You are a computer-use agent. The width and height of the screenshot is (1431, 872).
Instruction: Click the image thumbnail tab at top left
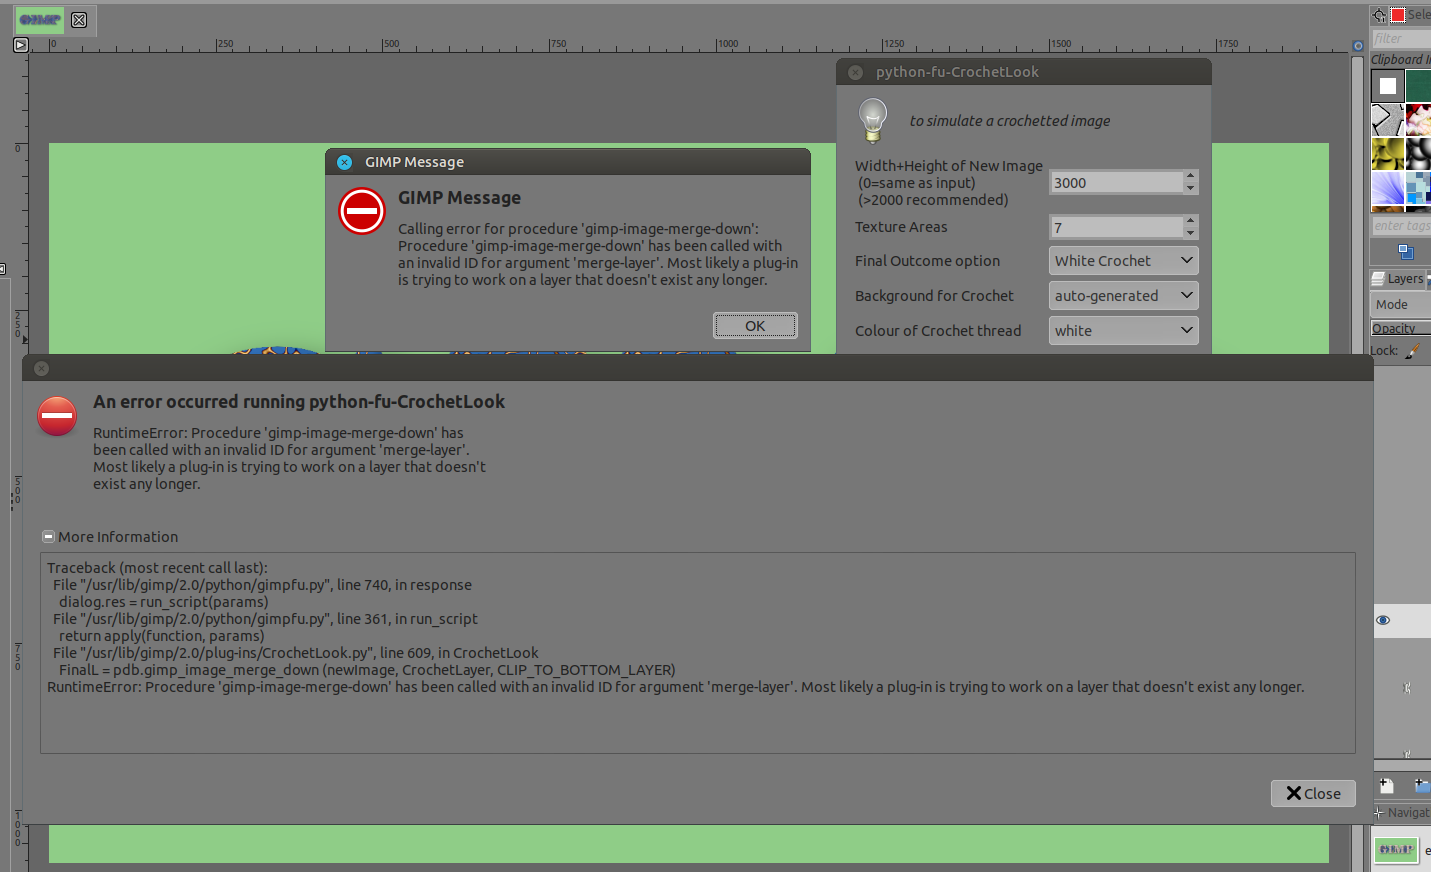coord(40,19)
